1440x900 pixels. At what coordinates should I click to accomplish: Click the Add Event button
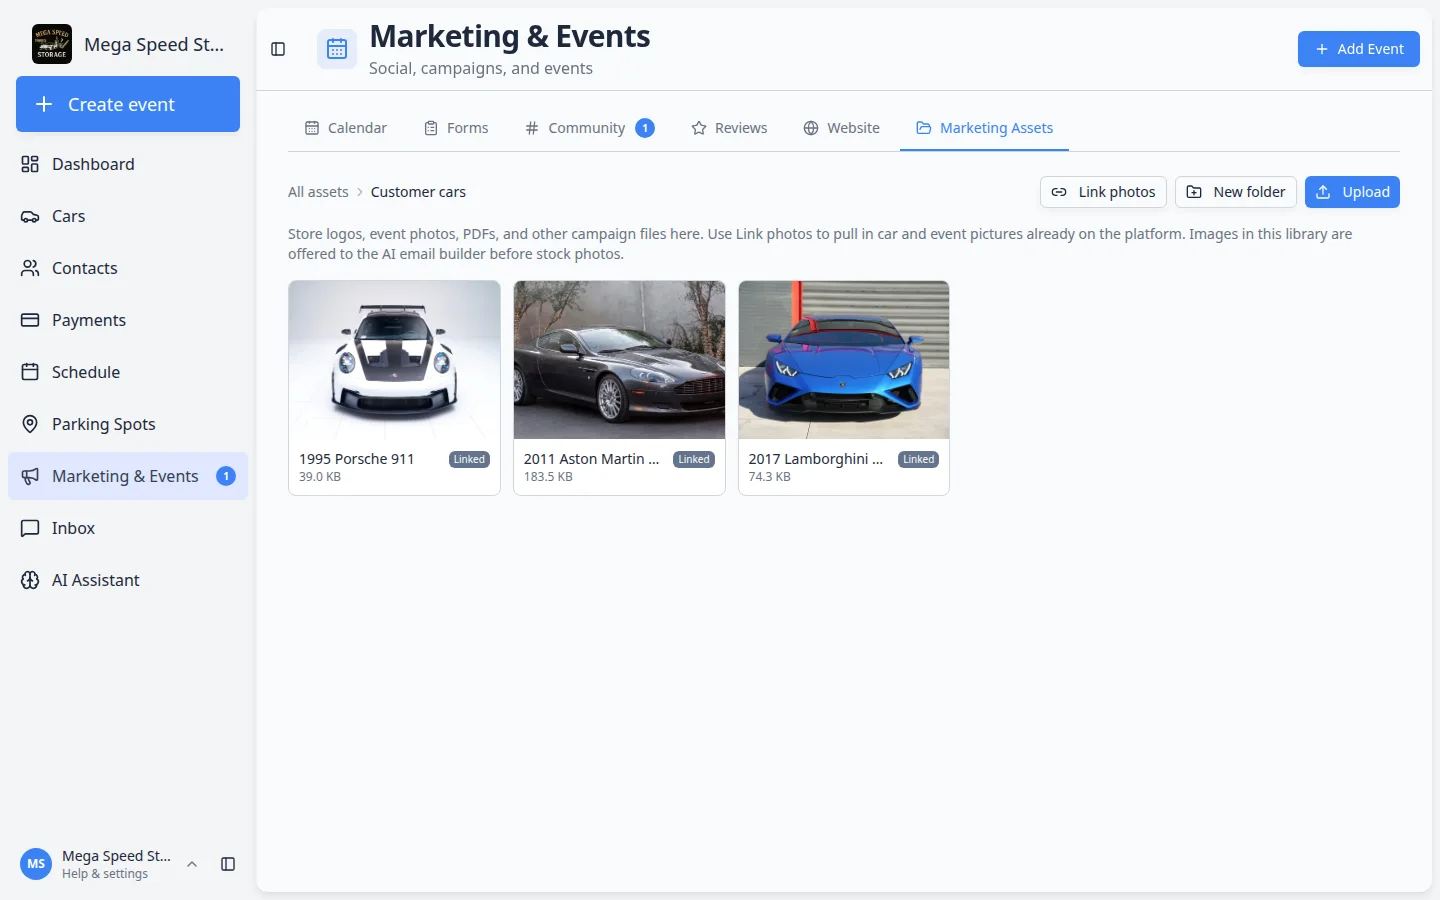[x=1359, y=49]
